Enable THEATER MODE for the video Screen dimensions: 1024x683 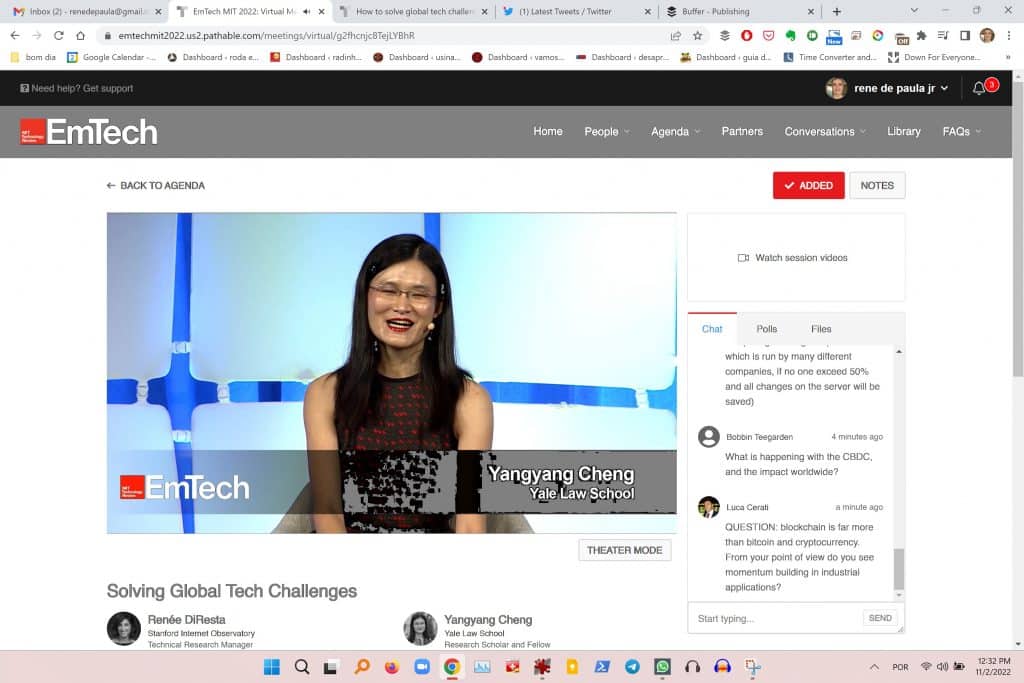click(624, 550)
